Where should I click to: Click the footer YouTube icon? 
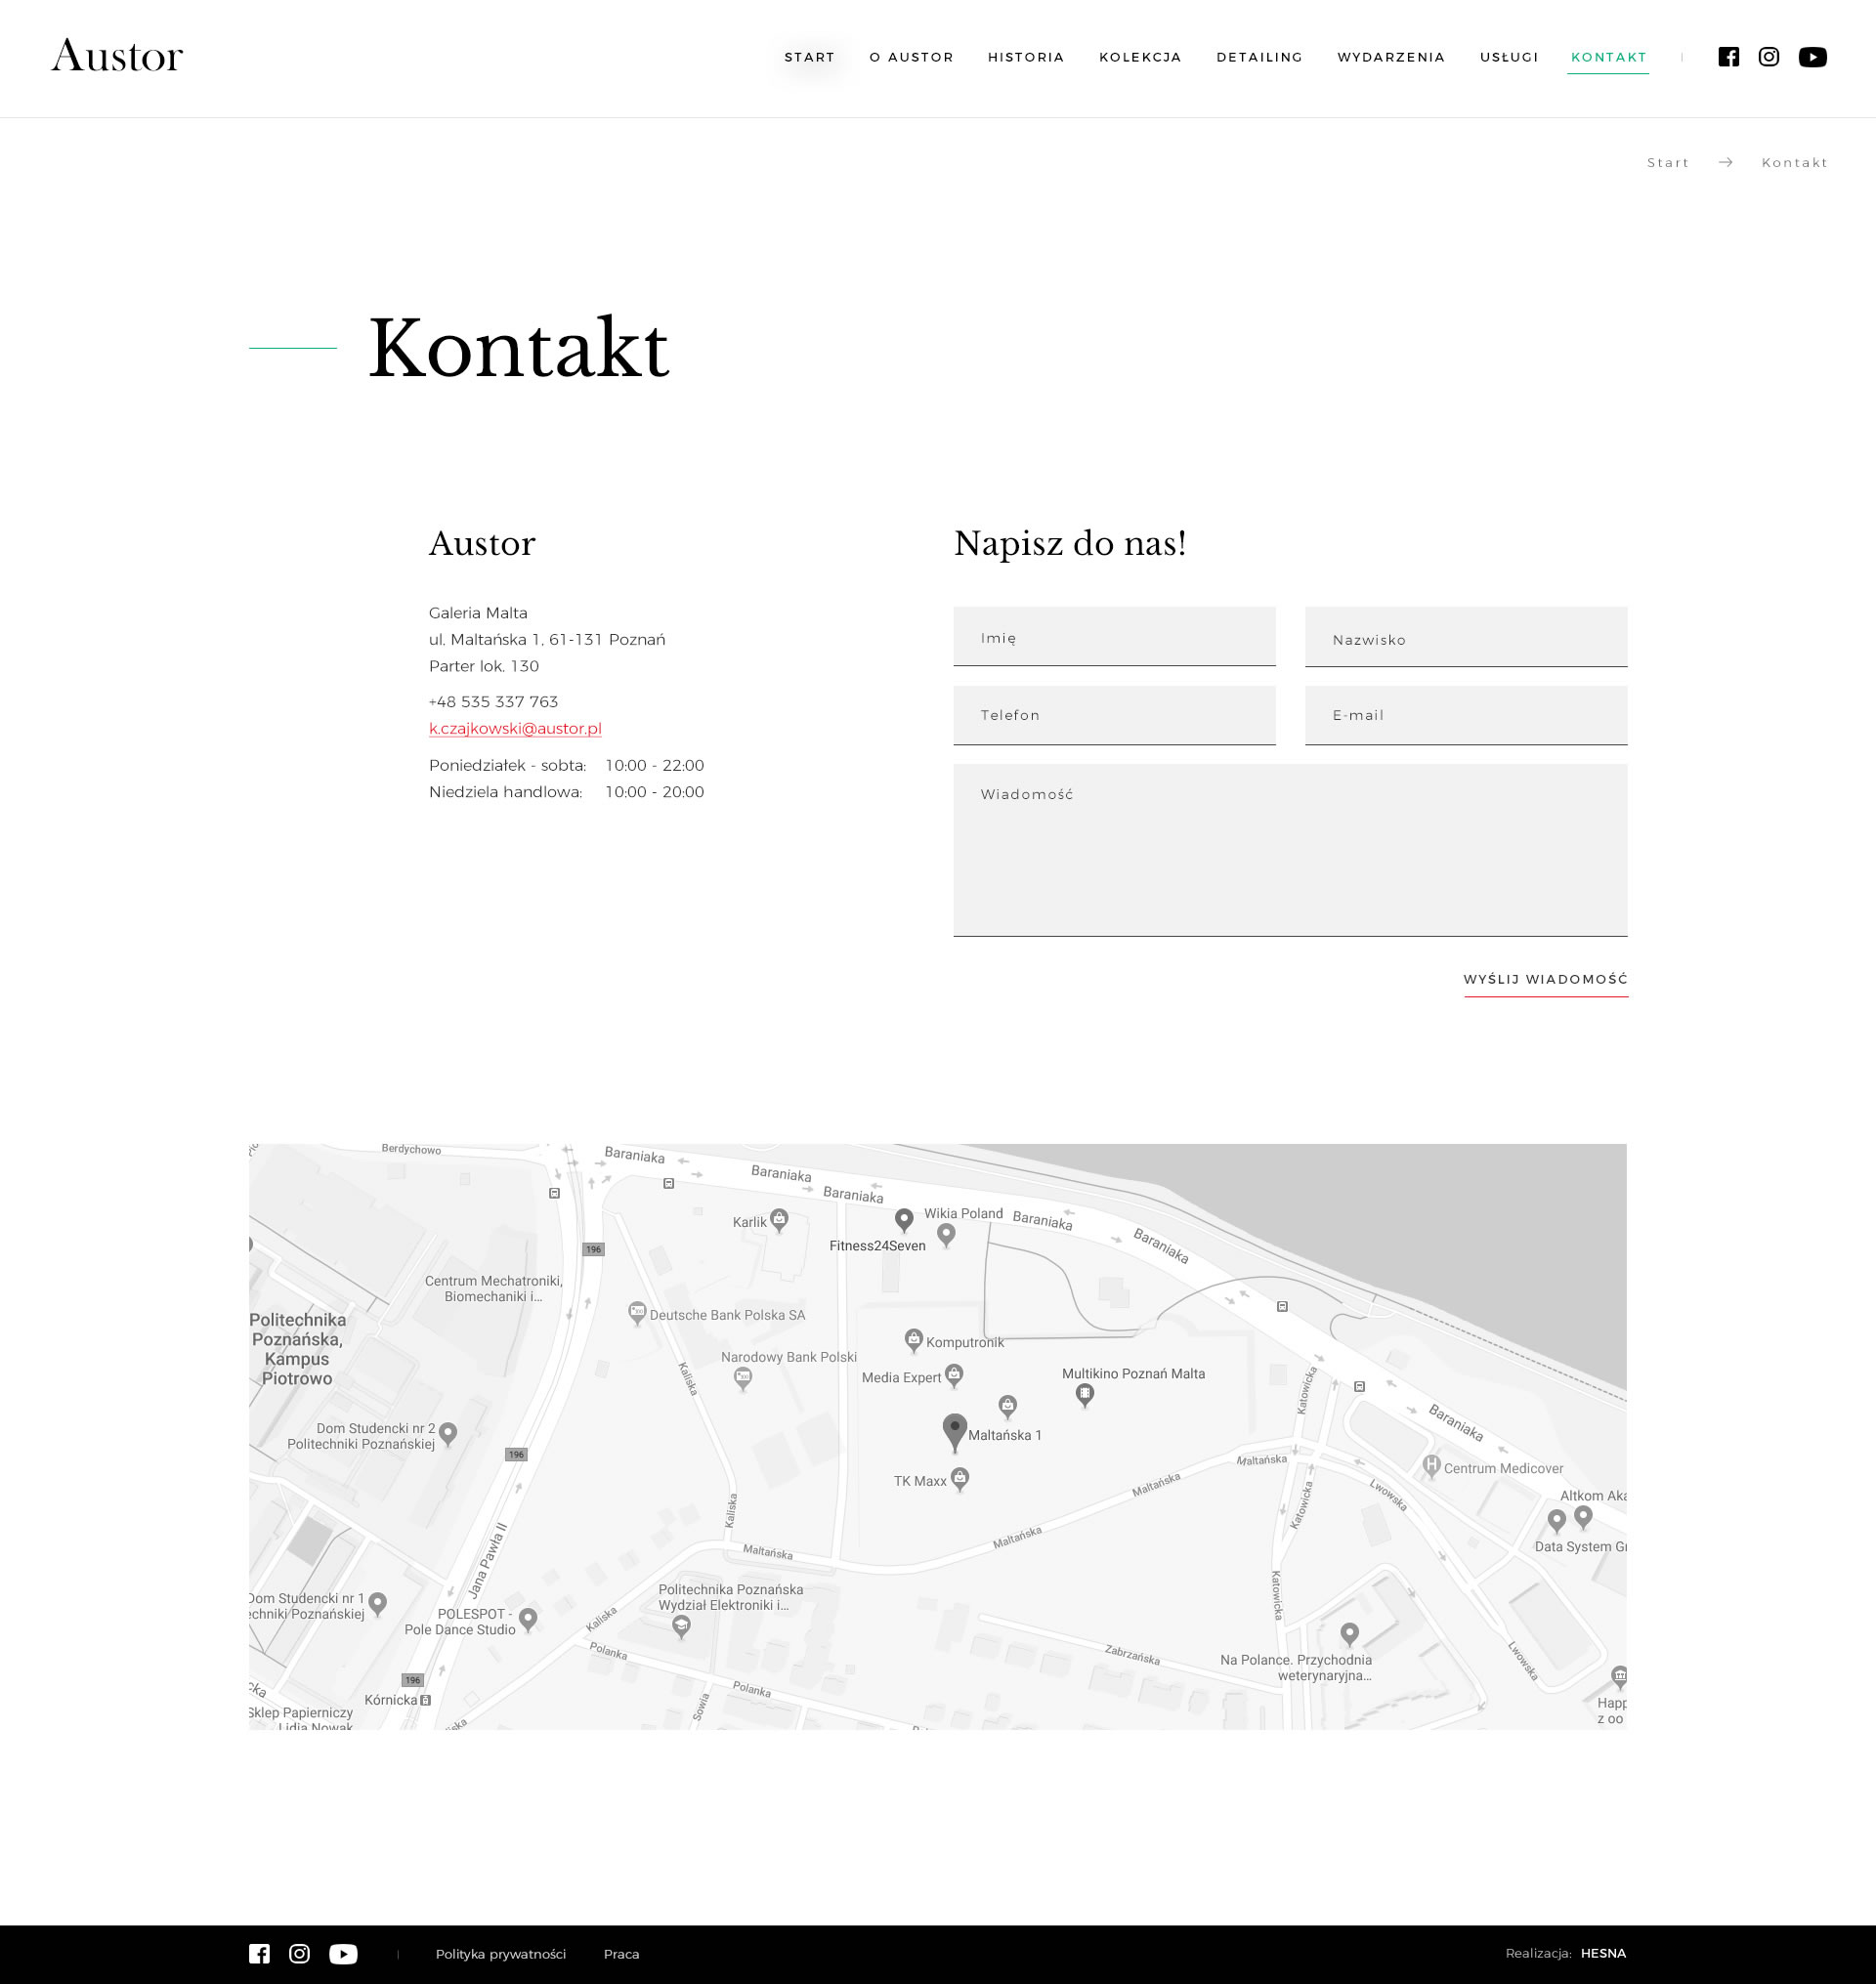tap(343, 1953)
